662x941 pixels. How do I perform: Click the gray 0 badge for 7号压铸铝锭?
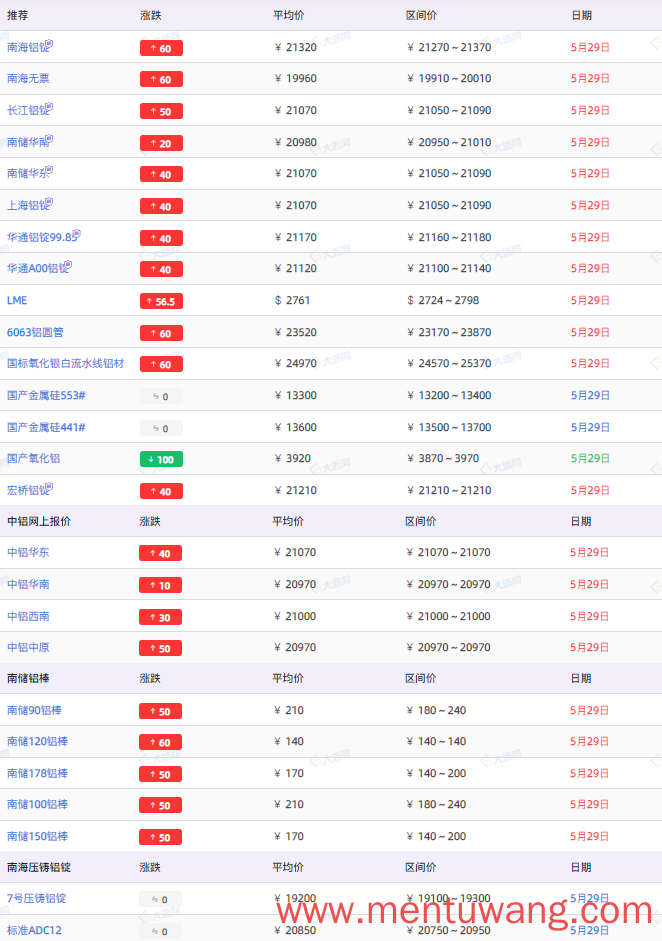(x=161, y=899)
